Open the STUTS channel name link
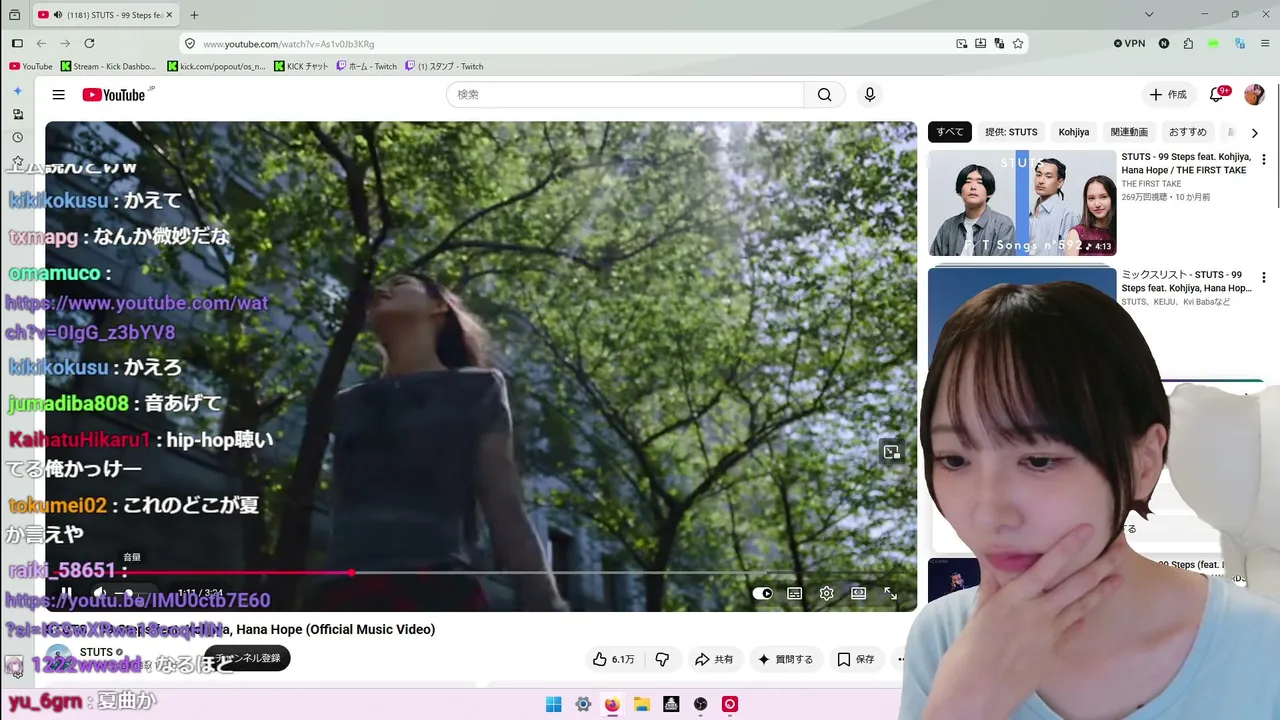1280x720 pixels. (96, 652)
